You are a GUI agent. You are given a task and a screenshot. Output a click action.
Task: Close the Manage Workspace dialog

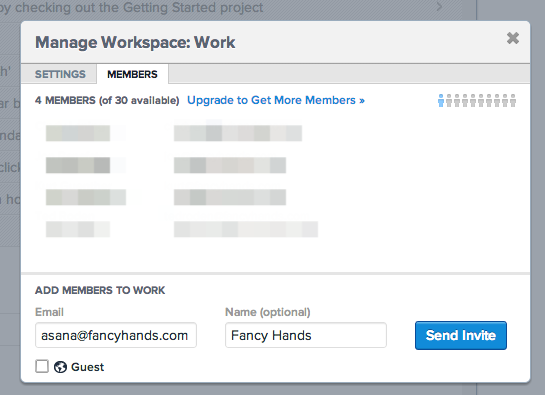tap(513, 38)
